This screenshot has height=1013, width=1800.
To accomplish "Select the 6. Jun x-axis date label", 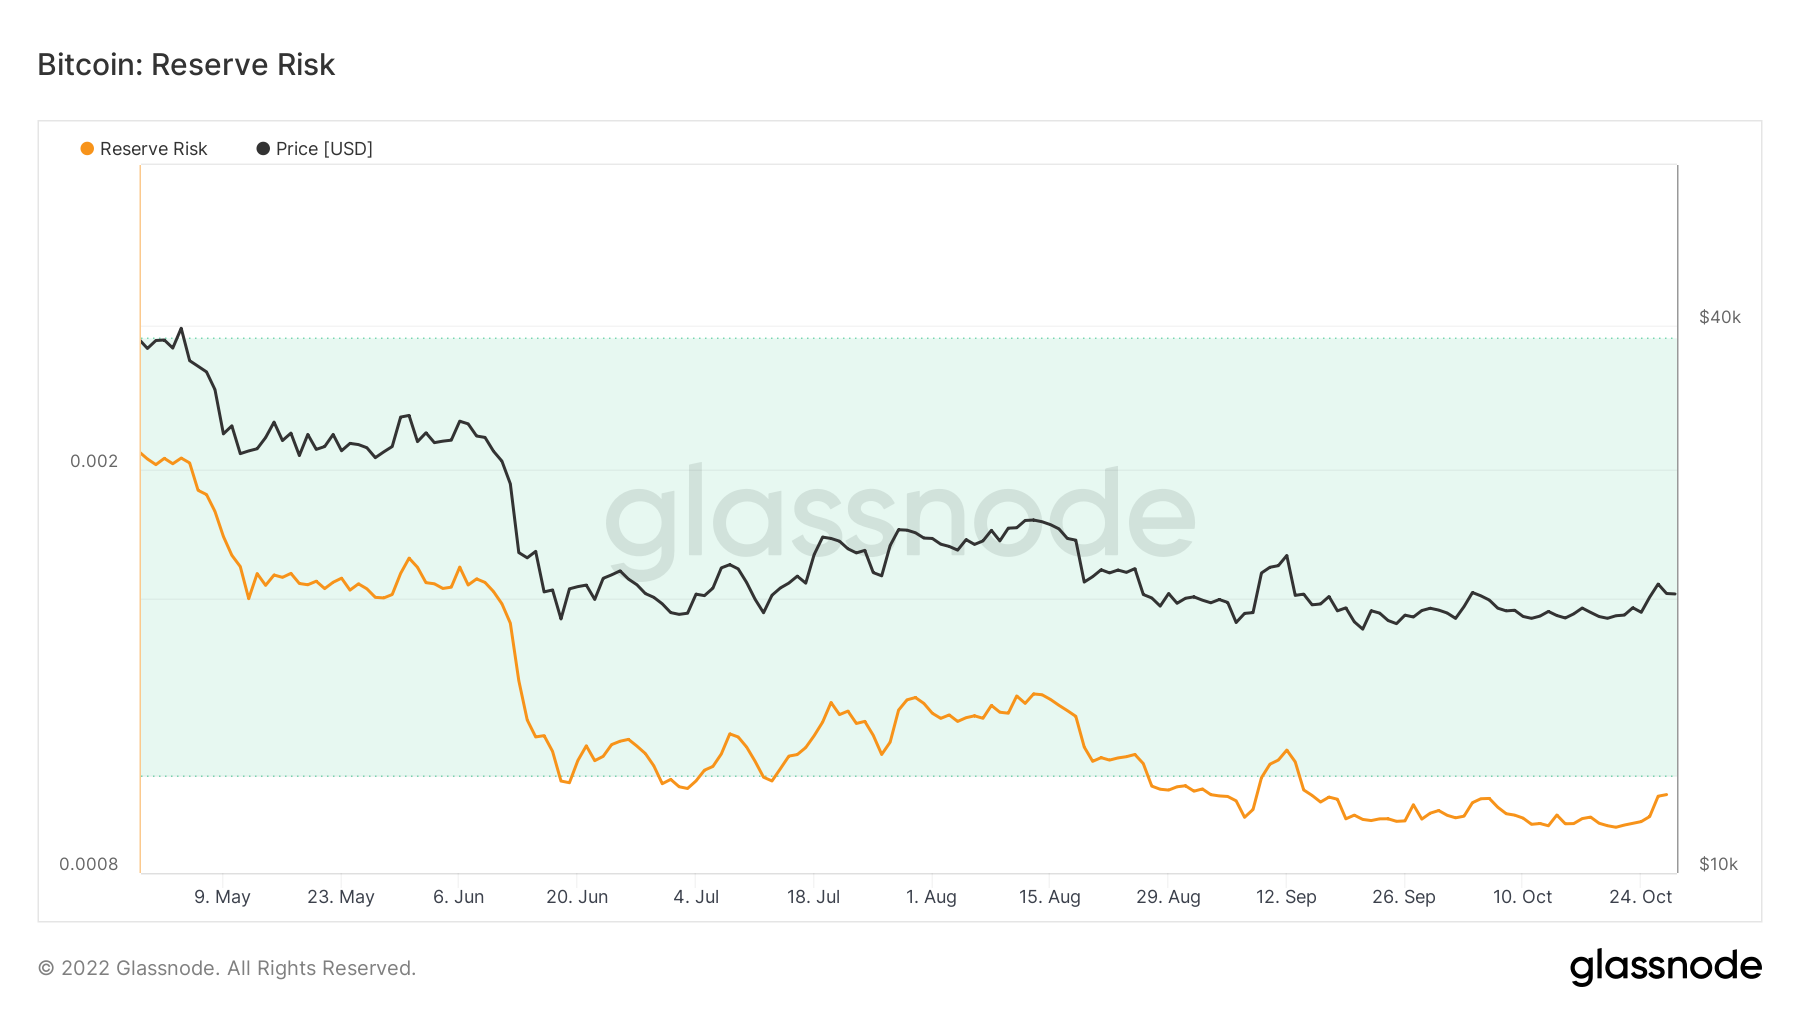I will tap(458, 897).
